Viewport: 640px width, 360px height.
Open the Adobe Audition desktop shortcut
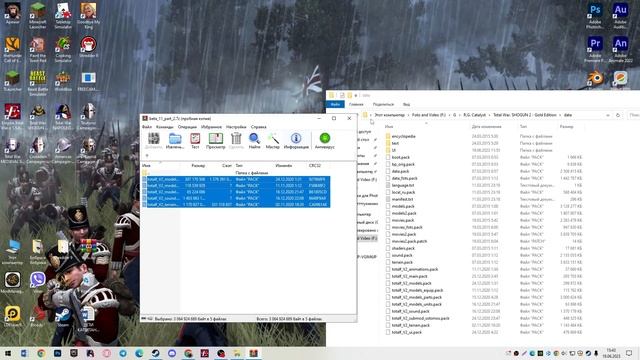click(x=620, y=16)
